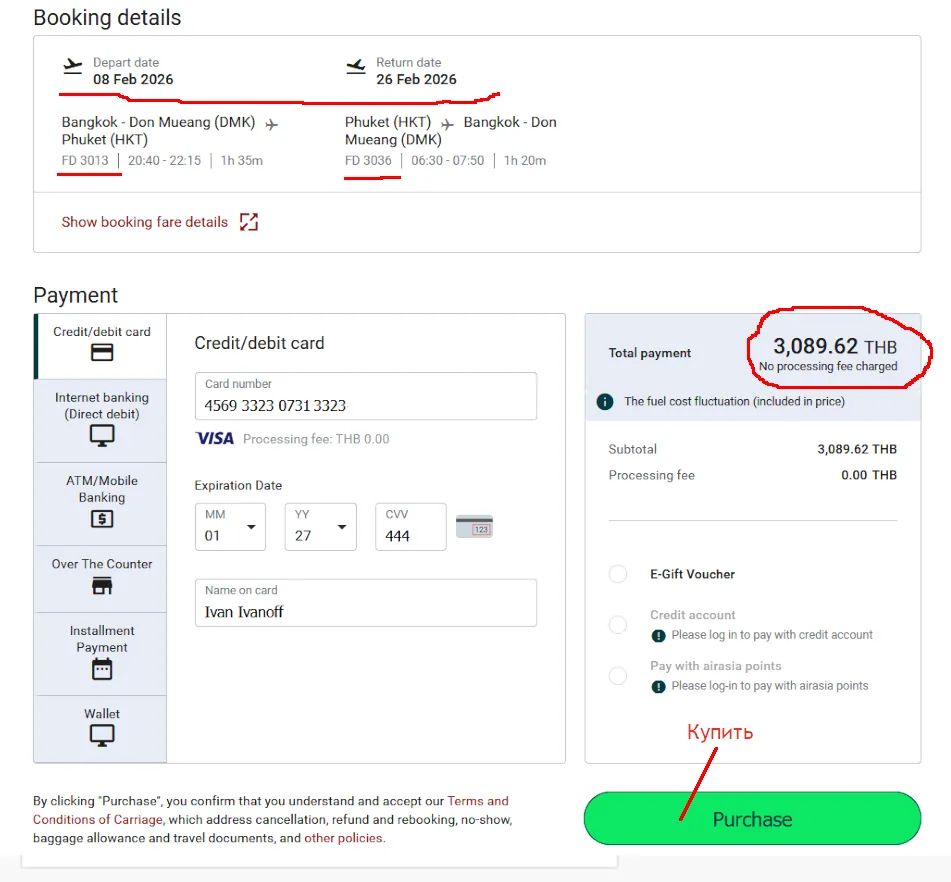951x882 pixels.
Task: Show booking fare details
Action: [145, 222]
